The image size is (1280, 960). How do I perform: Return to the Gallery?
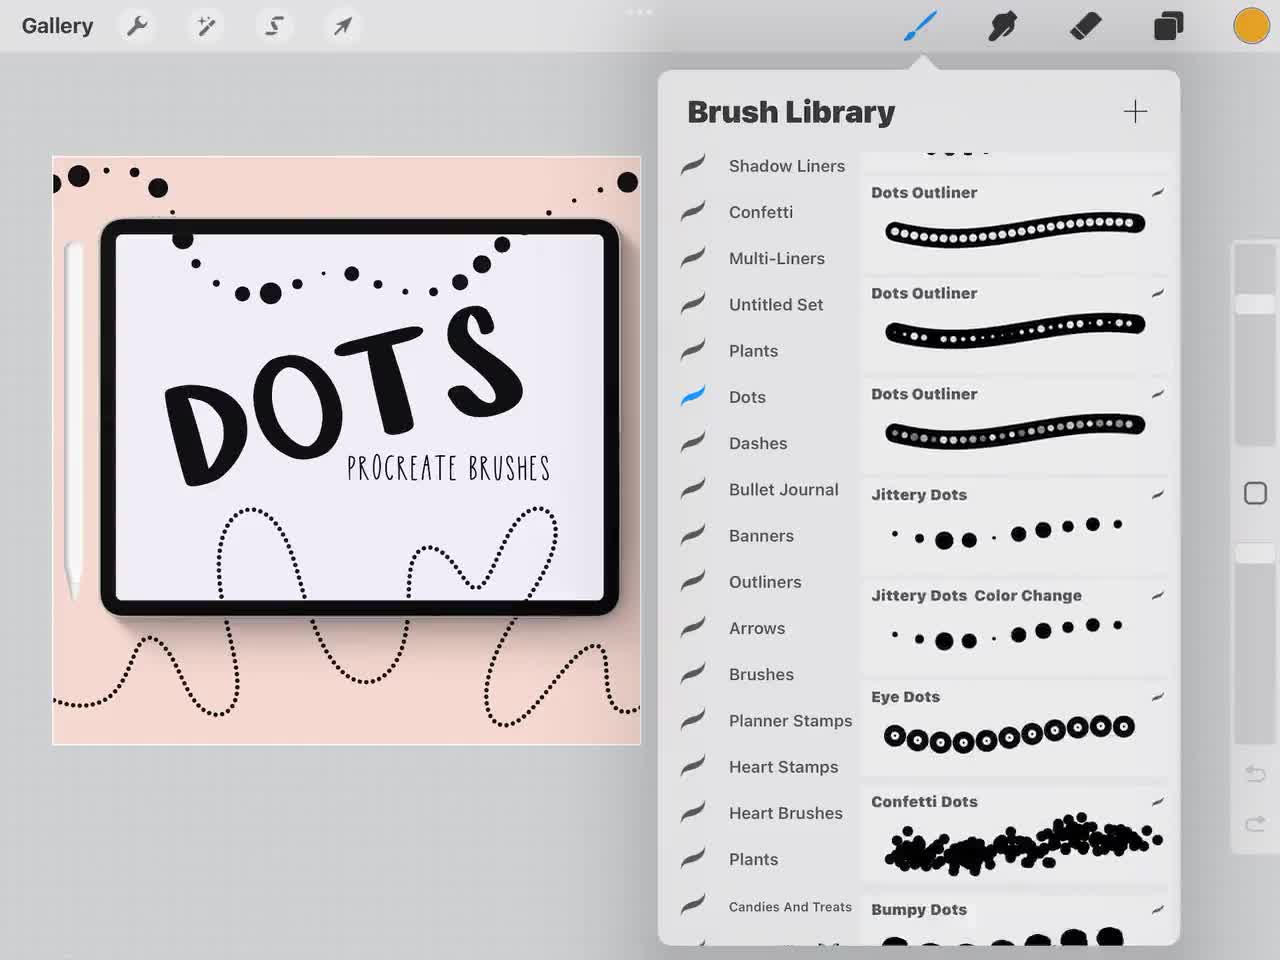(x=57, y=26)
